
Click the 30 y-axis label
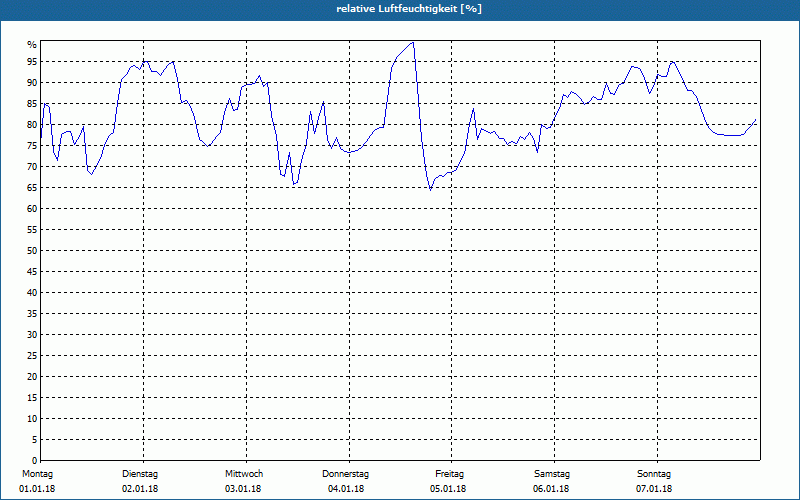click(x=32, y=335)
